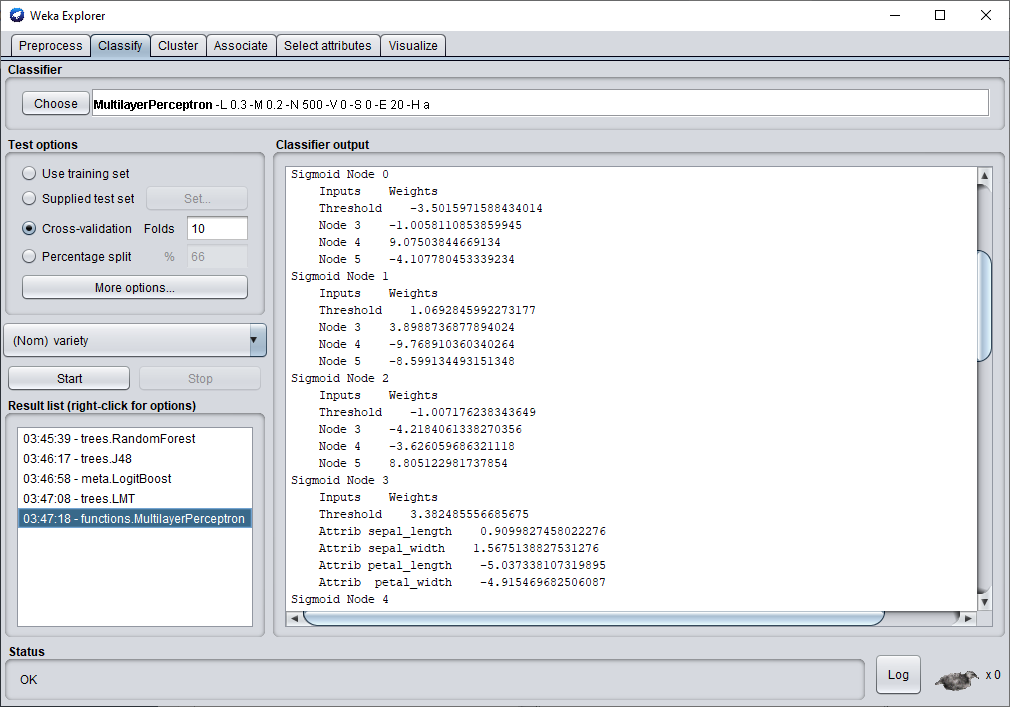
Task: Choose the Percentage split option
Action: click(29, 257)
